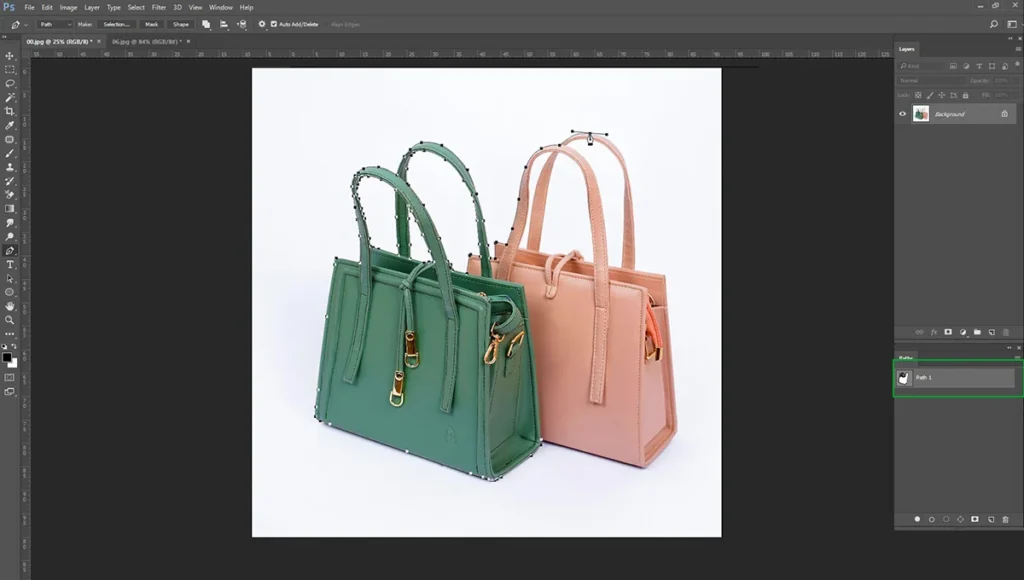Switch to the 06.jpg document tab
This screenshot has height=580, width=1024.
[146, 42]
